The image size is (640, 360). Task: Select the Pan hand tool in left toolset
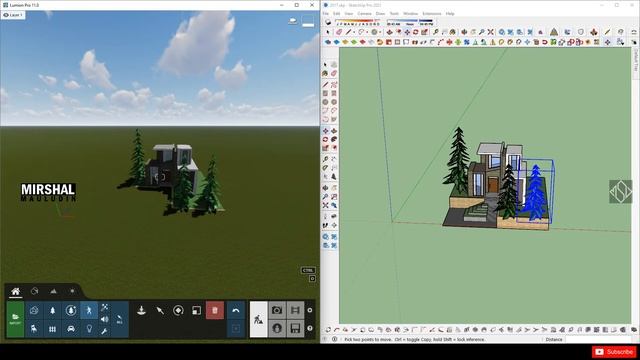pyautogui.click(x=334, y=188)
